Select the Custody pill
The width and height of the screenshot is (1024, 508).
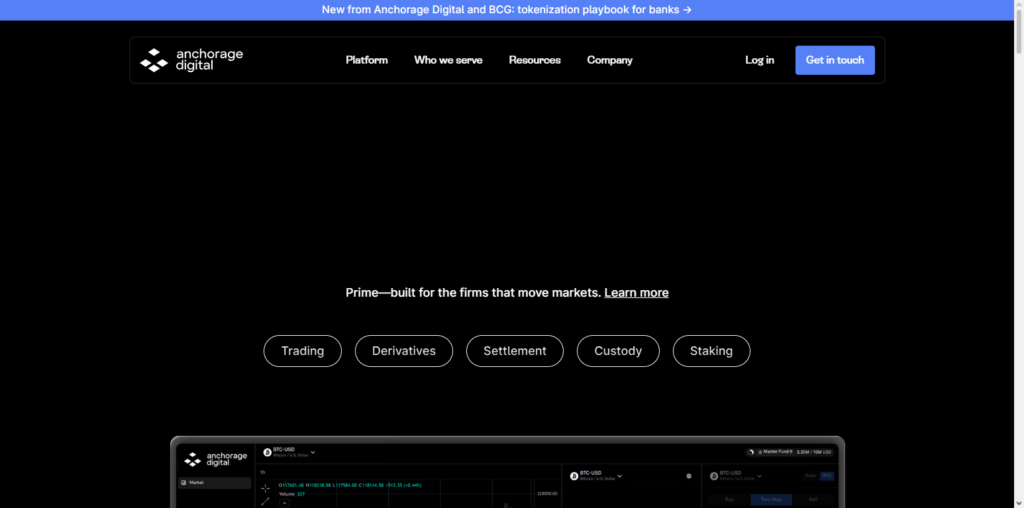[x=618, y=351]
